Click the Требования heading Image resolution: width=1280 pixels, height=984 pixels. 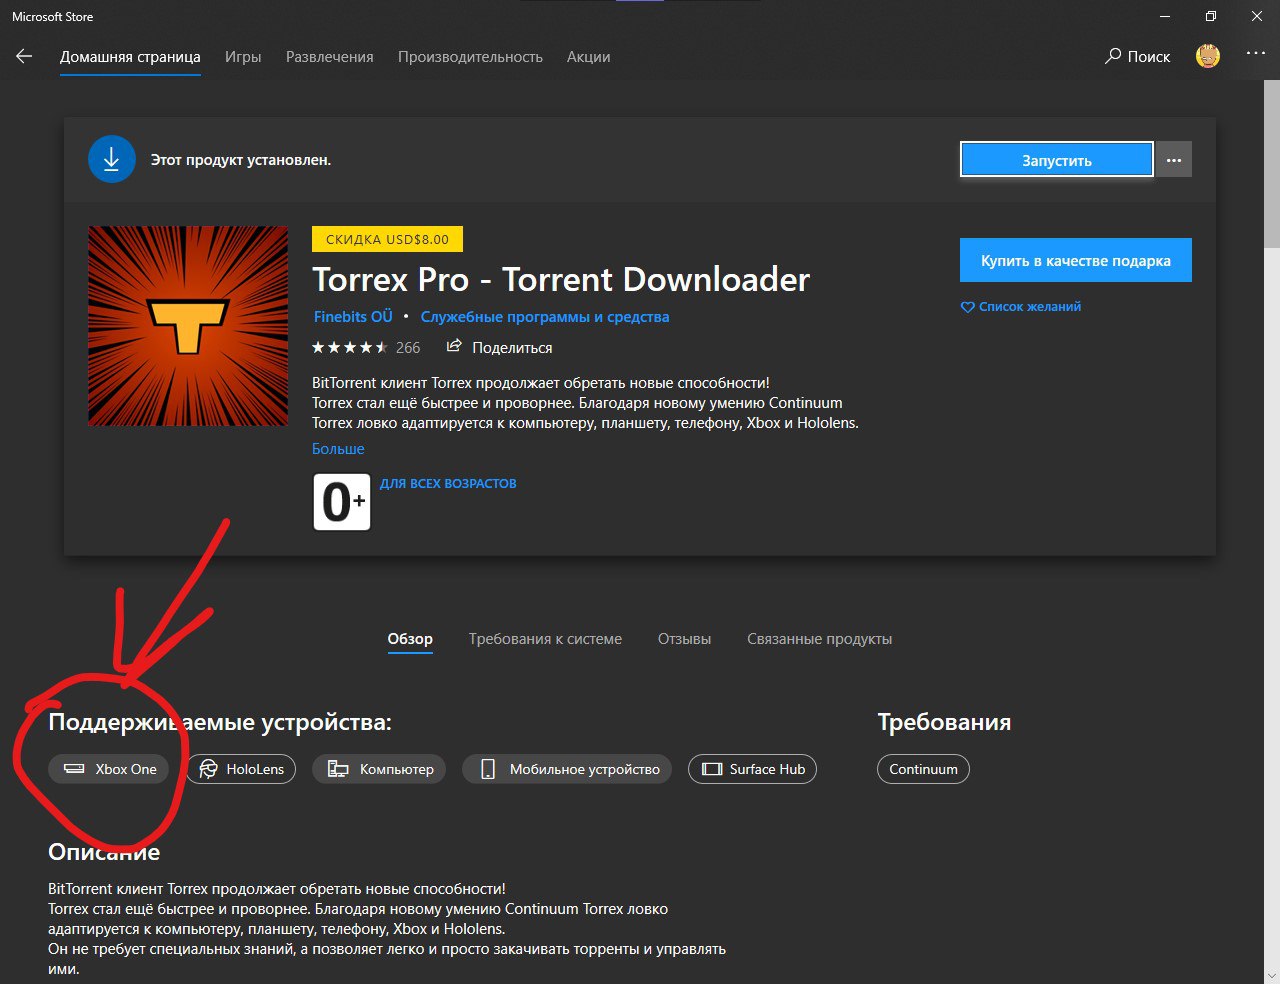click(944, 722)
